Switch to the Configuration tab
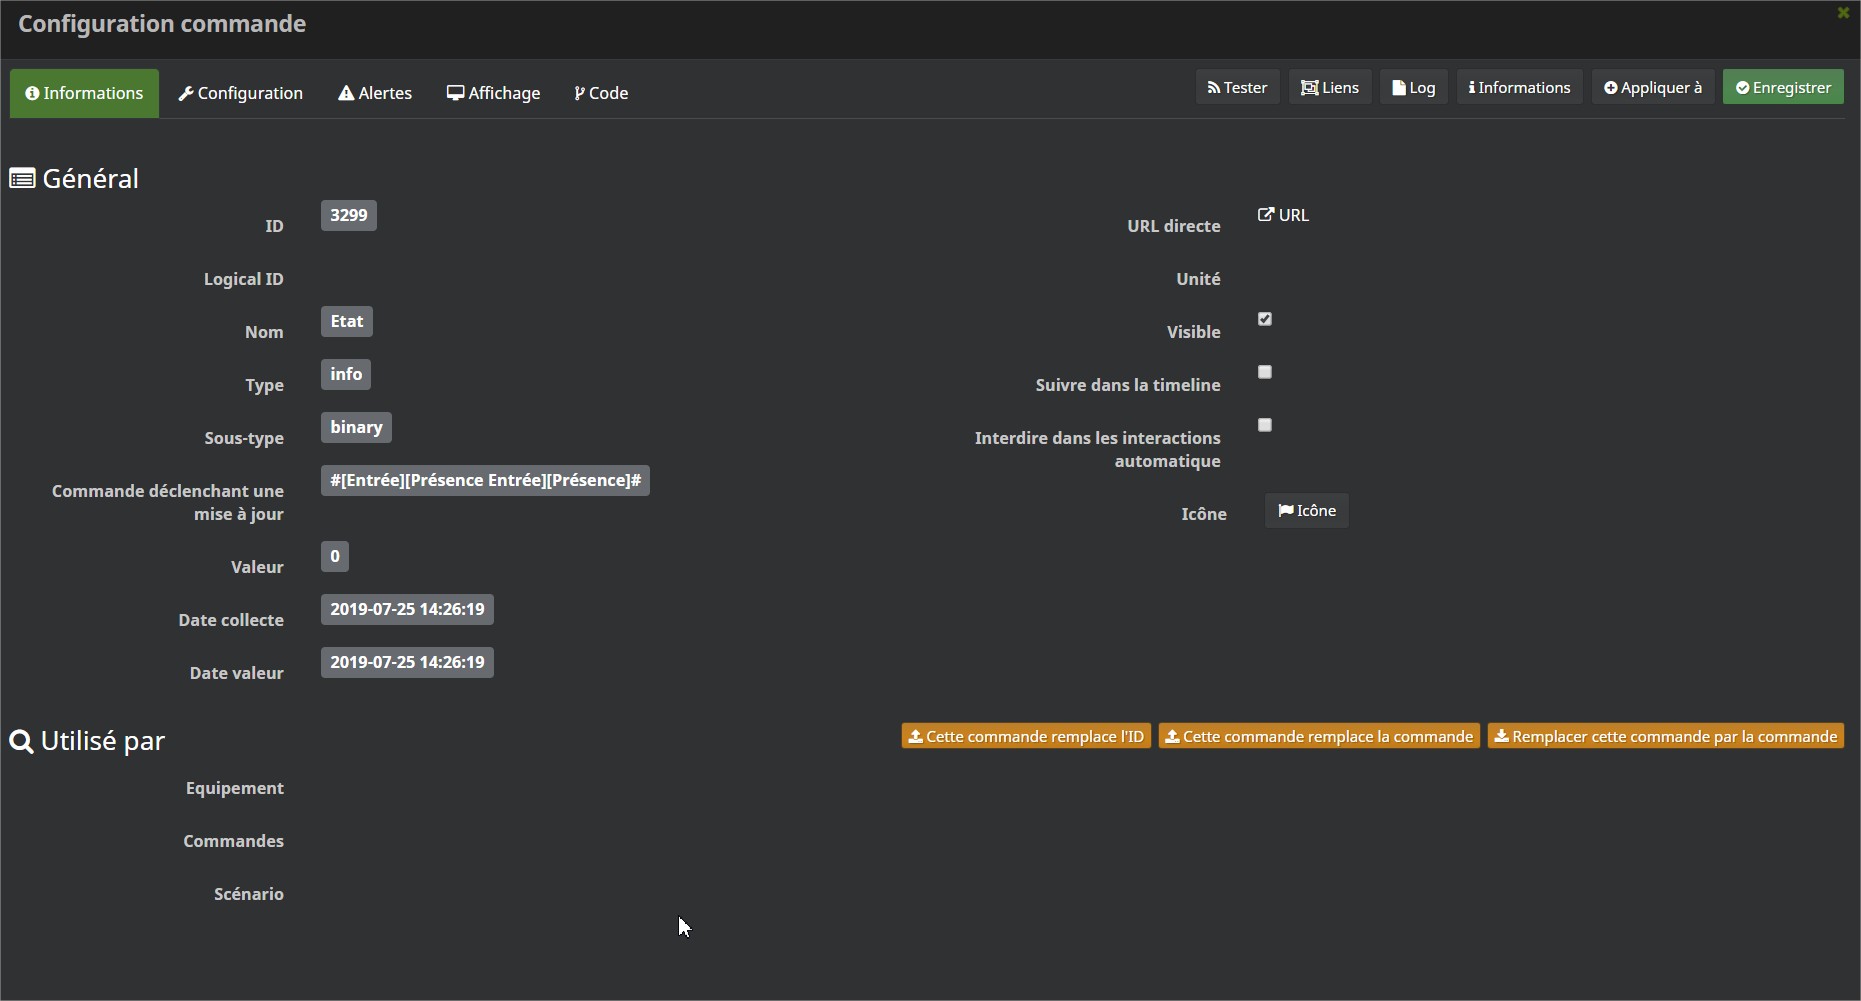 (x=240, y=93)
